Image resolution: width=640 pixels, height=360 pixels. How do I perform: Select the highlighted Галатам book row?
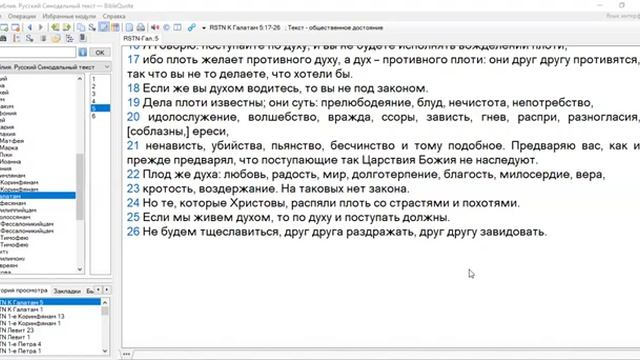click(x=38, y=196)
